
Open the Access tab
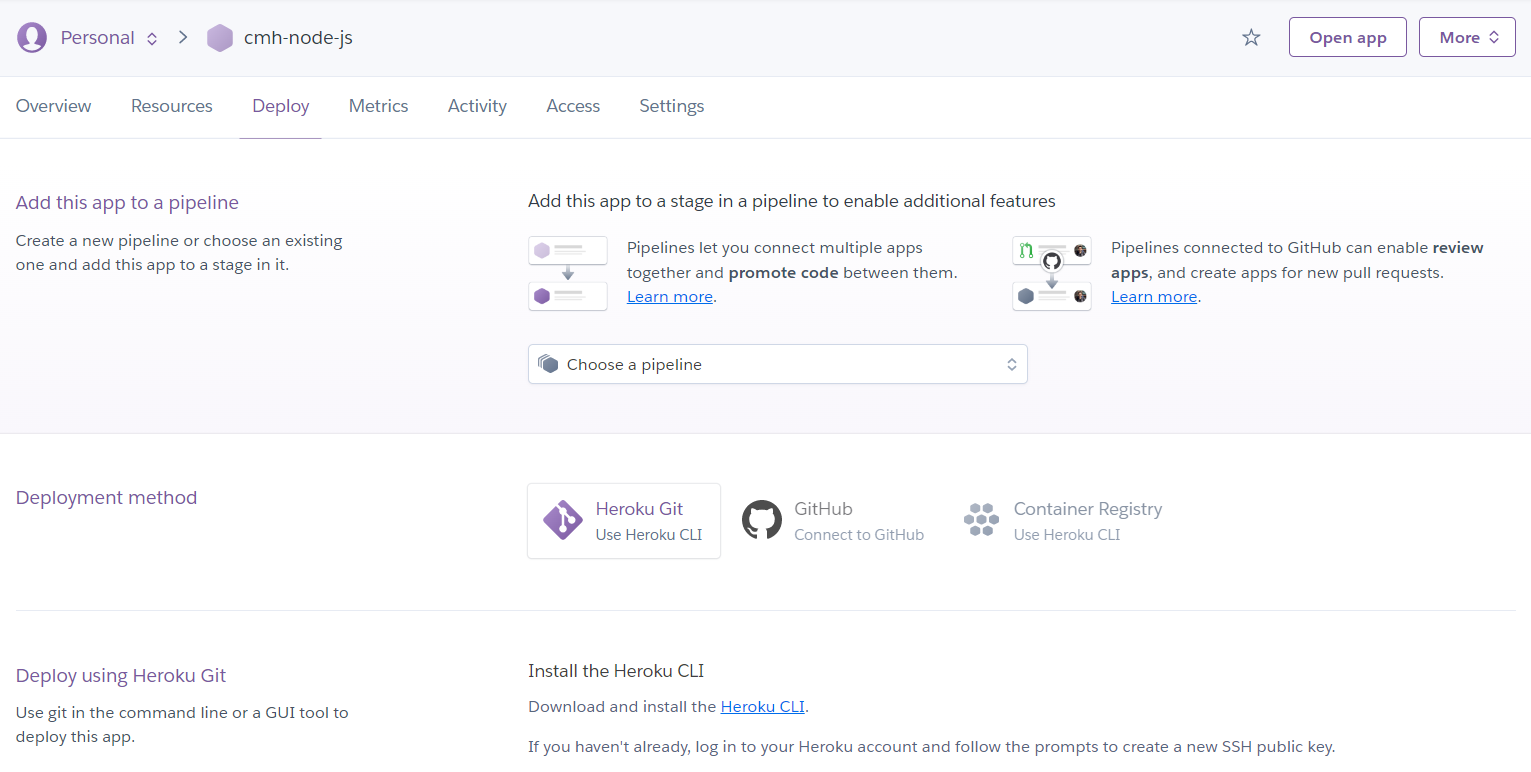[x=573, y=106]
